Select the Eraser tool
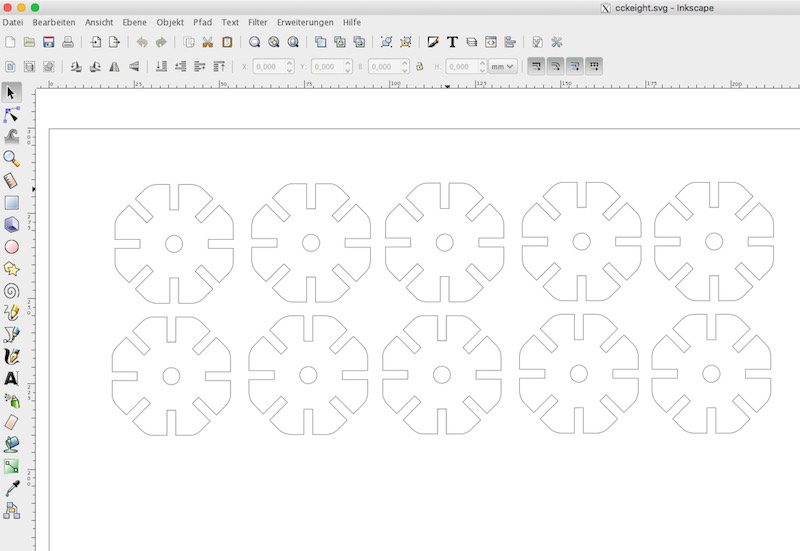Viewport: 800px width, 551px height. coord(11,422)
